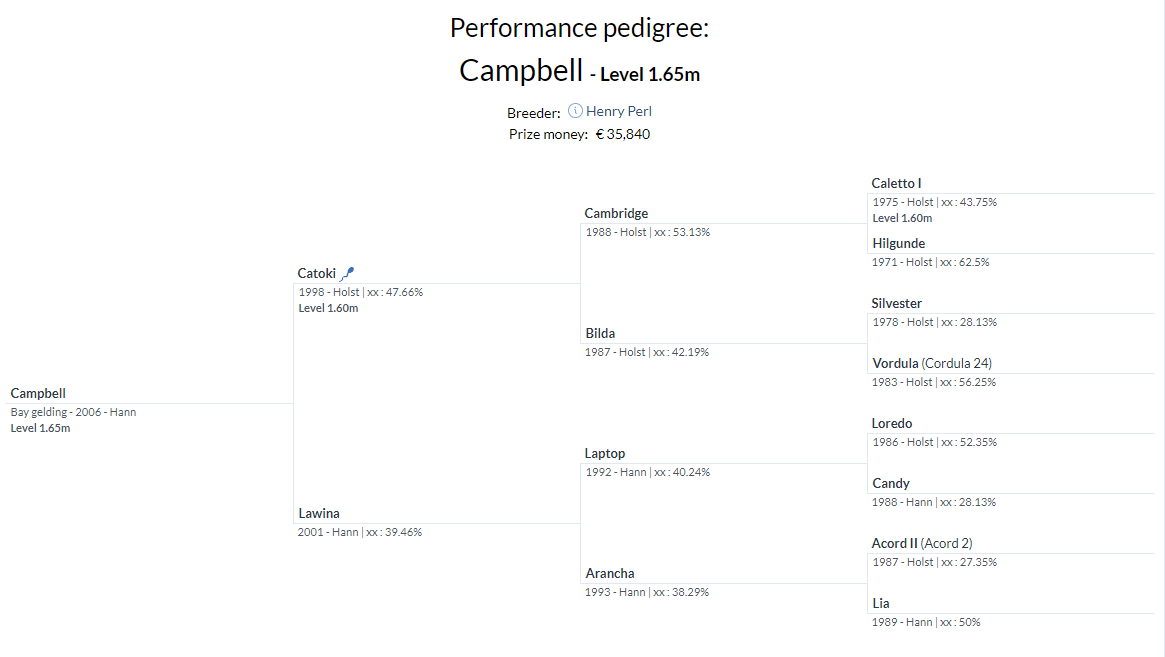Open Acord II (Acord 2) entry

921,543
